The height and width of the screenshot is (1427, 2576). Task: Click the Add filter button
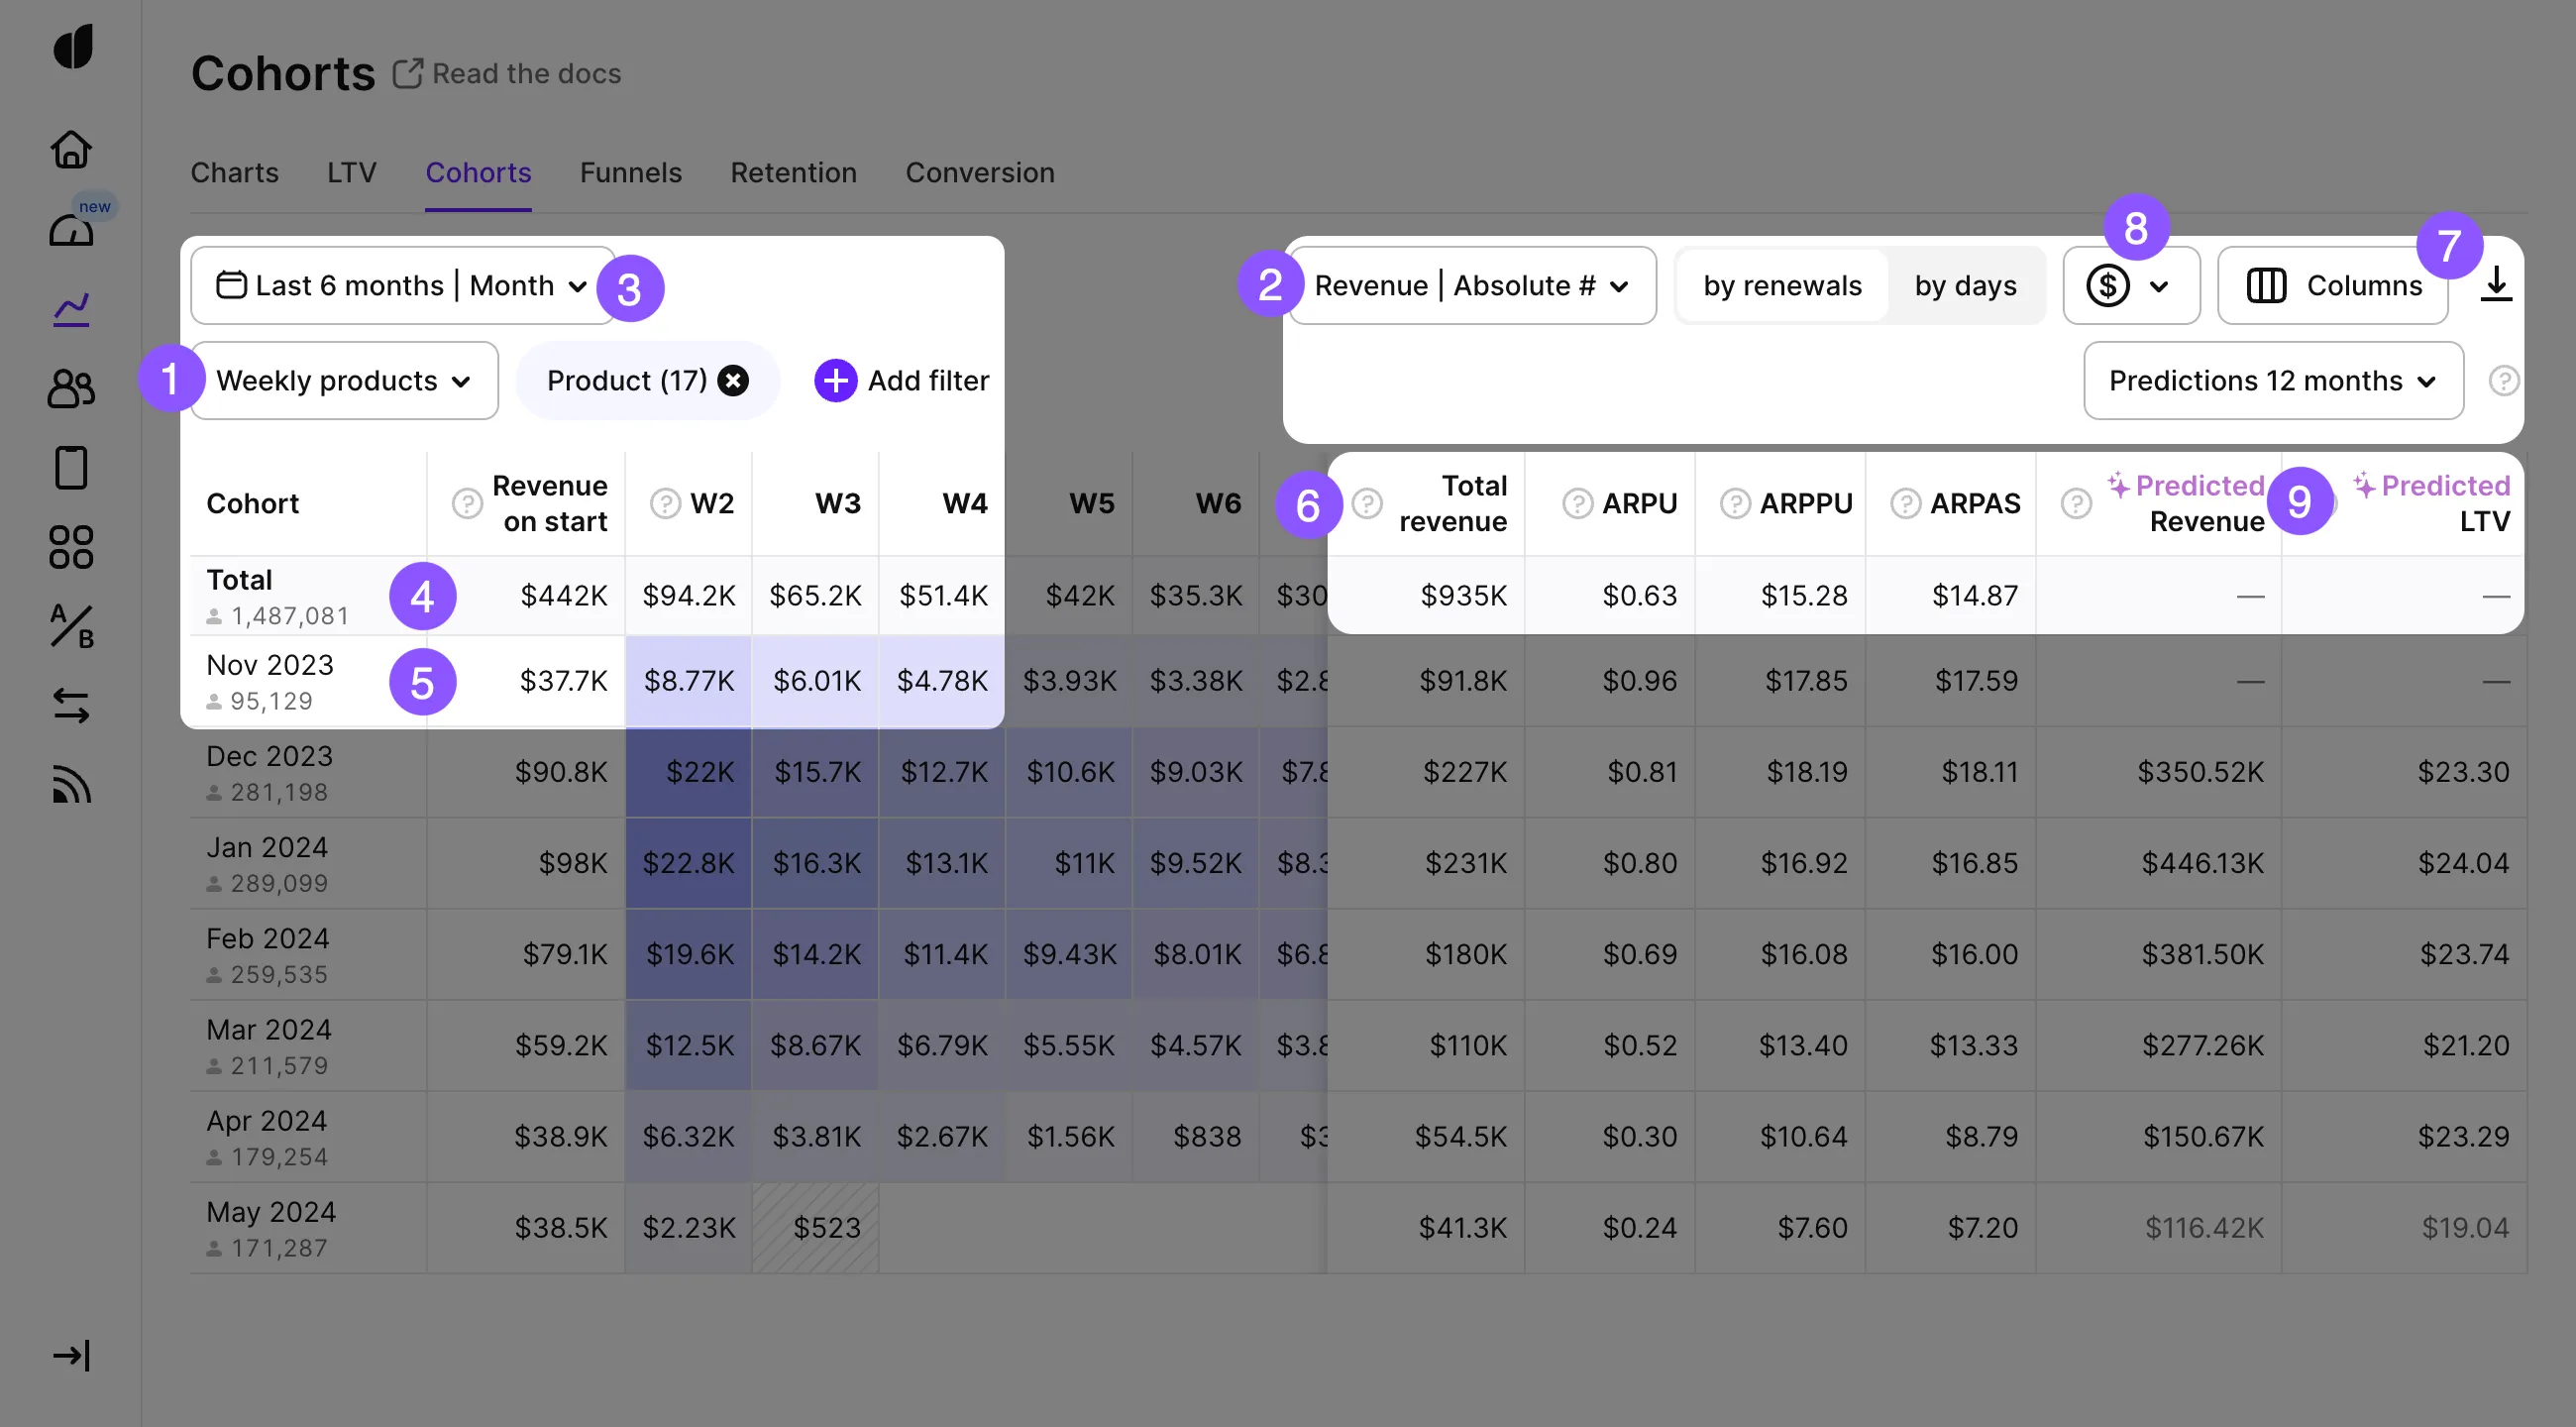pyautogui.click(x=902, y=381)
